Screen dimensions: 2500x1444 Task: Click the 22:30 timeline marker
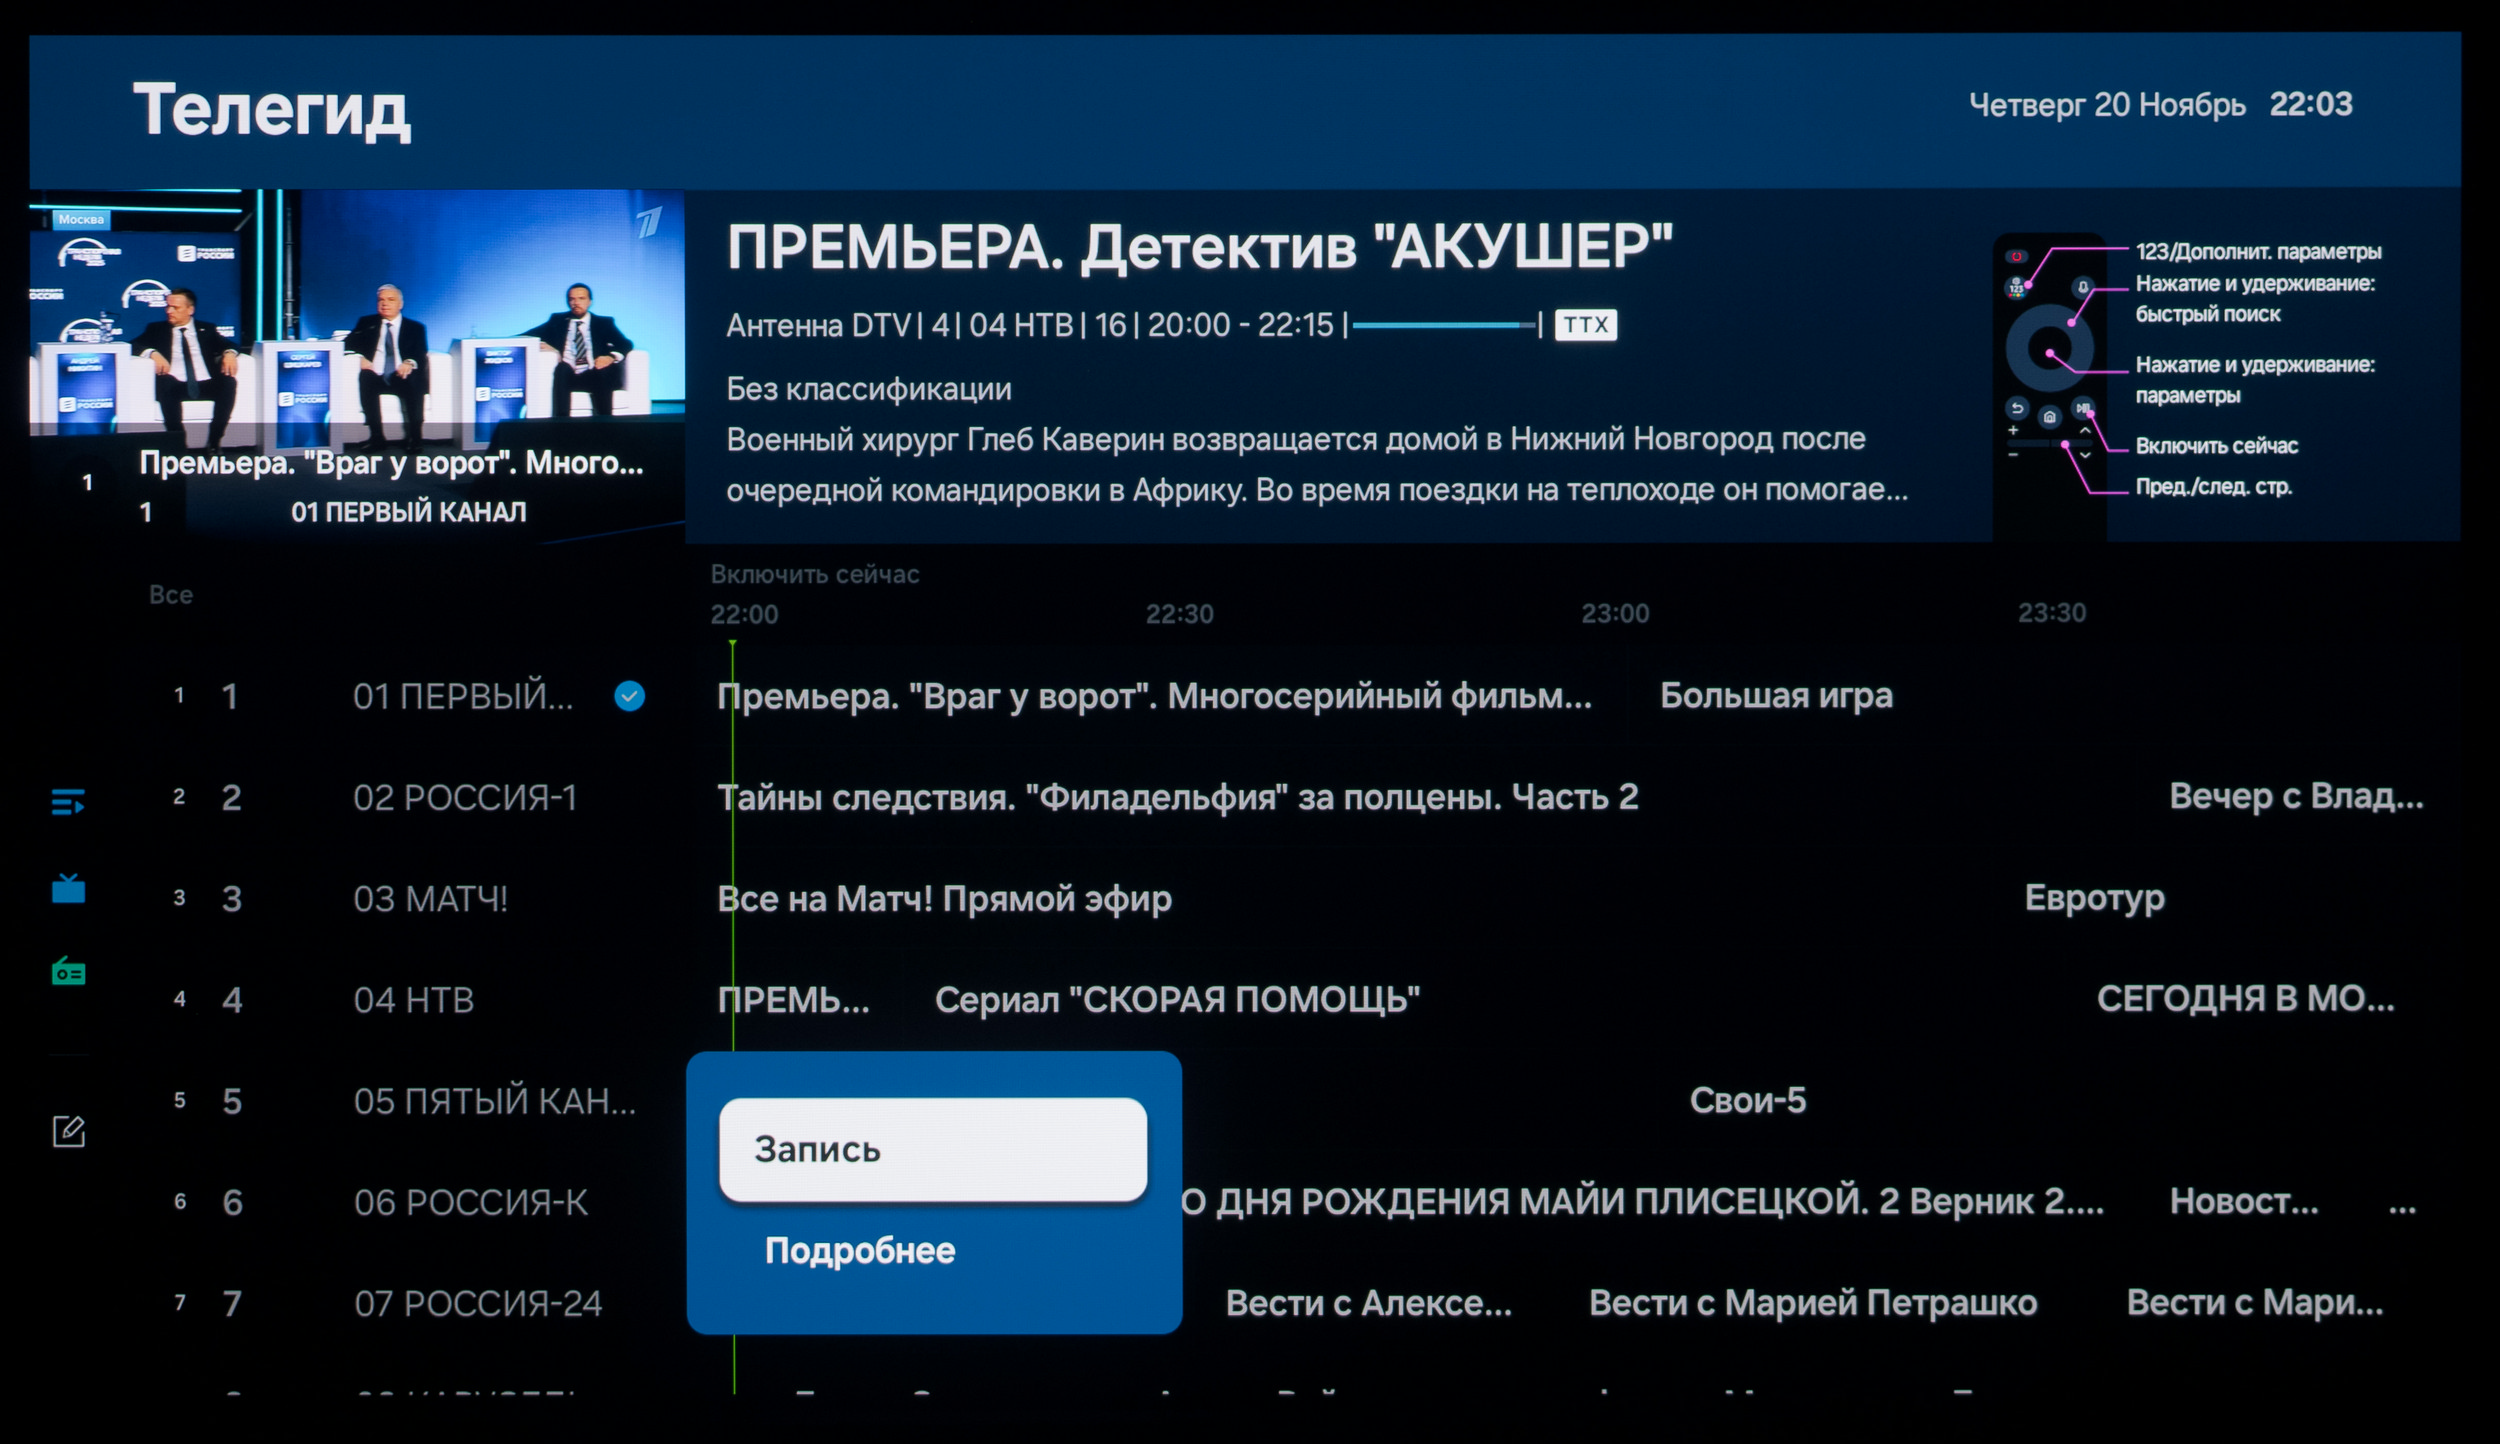[x=1179, y=614]
